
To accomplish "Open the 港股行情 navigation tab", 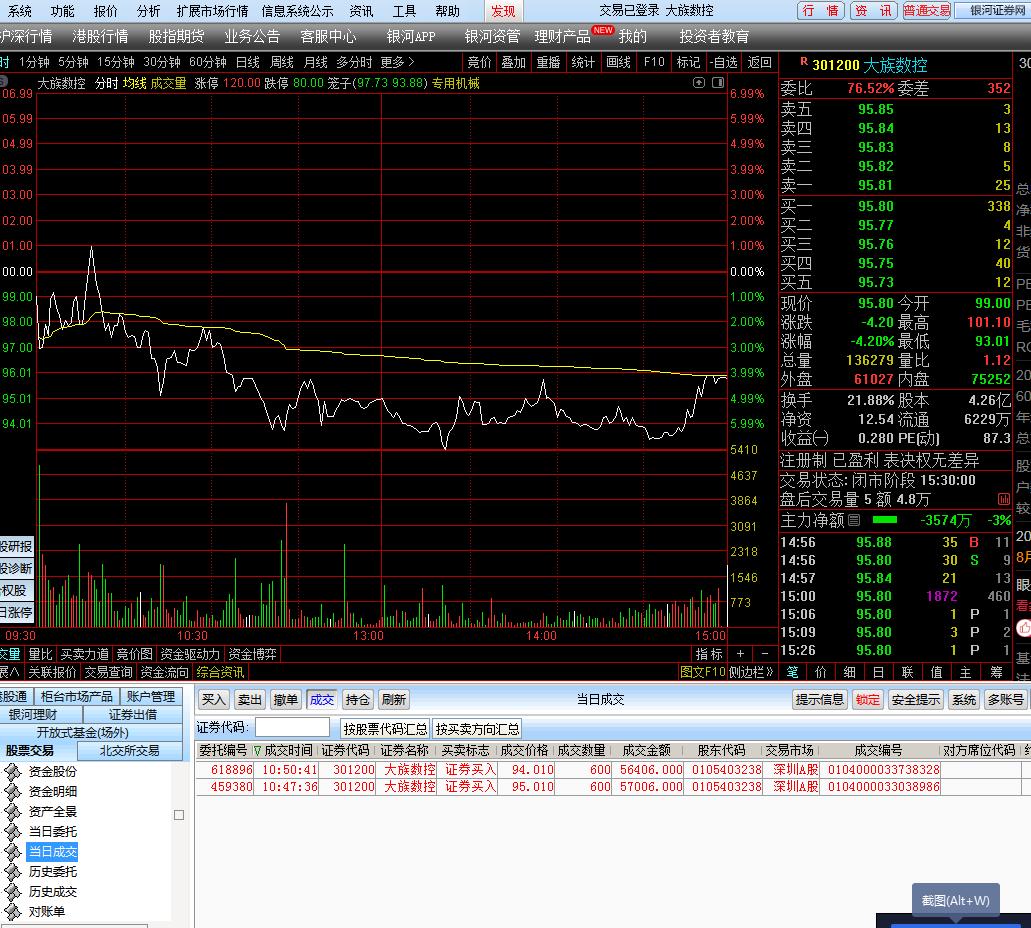I will 100,36.
